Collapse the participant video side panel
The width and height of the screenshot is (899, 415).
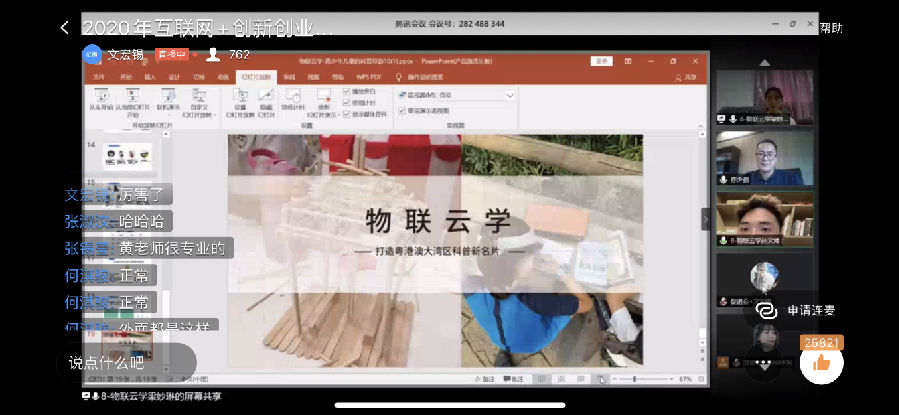coord(706,219)
